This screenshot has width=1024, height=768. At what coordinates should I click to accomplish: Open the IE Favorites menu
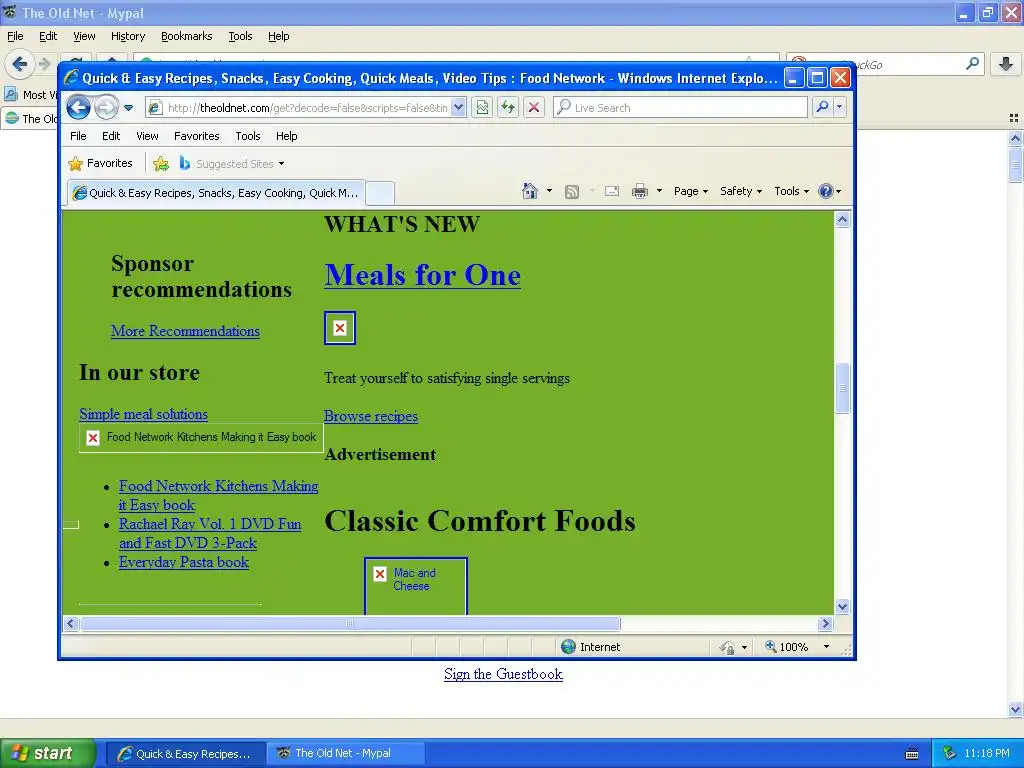197,136
